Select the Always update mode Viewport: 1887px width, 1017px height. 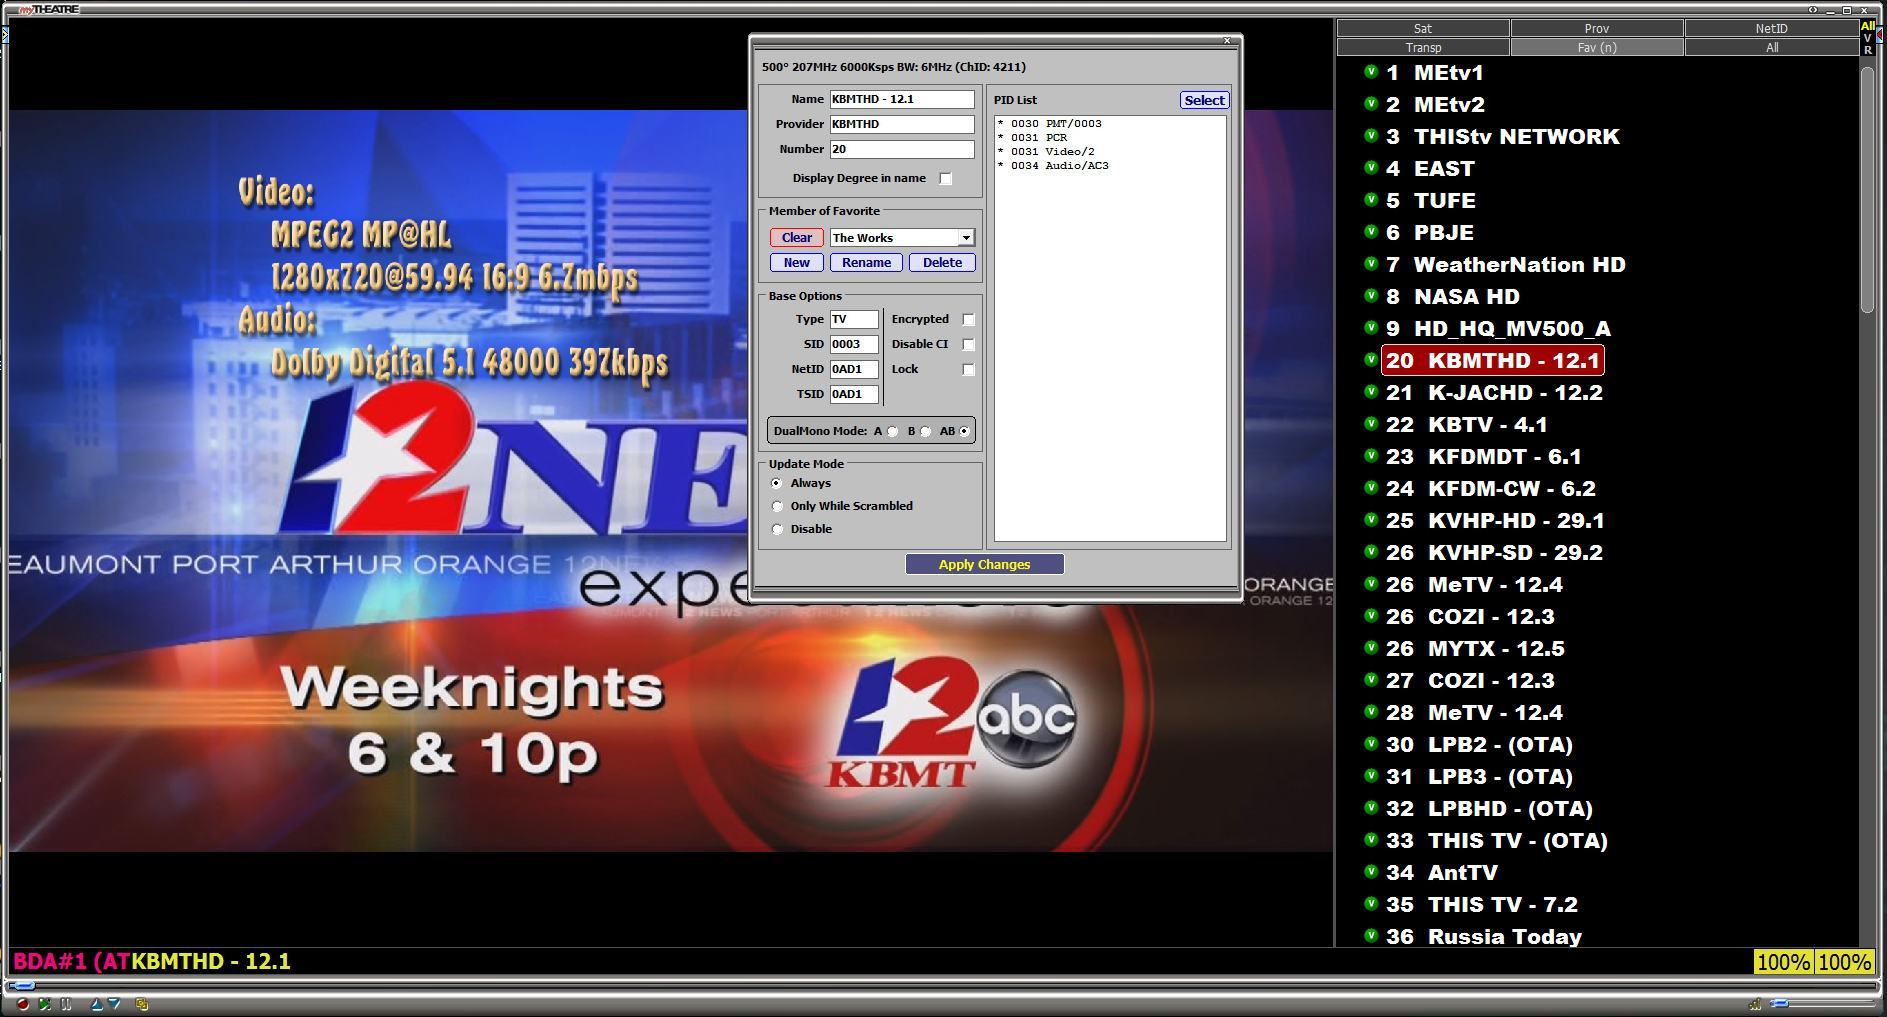pos(777,483)
